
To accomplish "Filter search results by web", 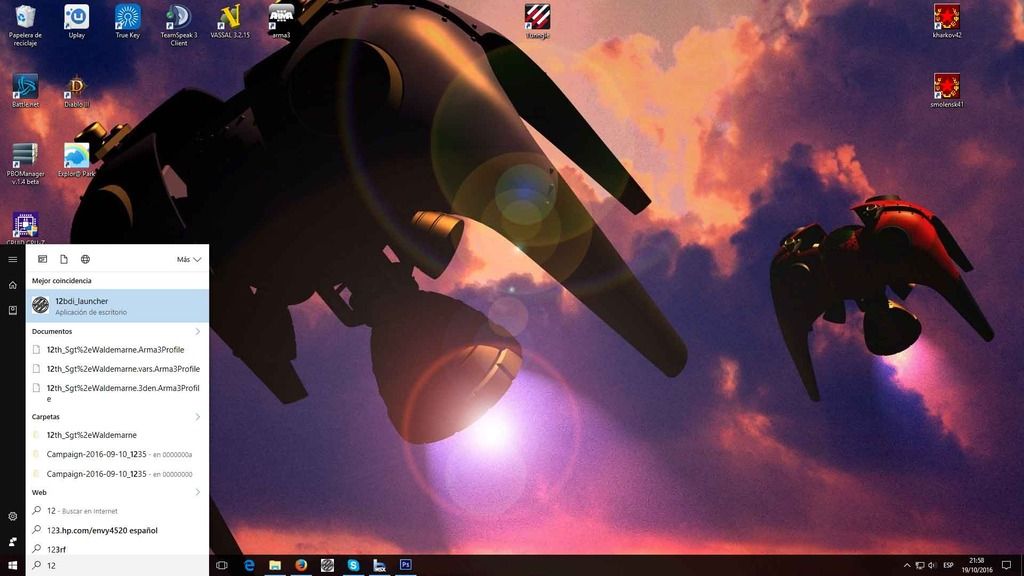I will [x=86, y=259].
